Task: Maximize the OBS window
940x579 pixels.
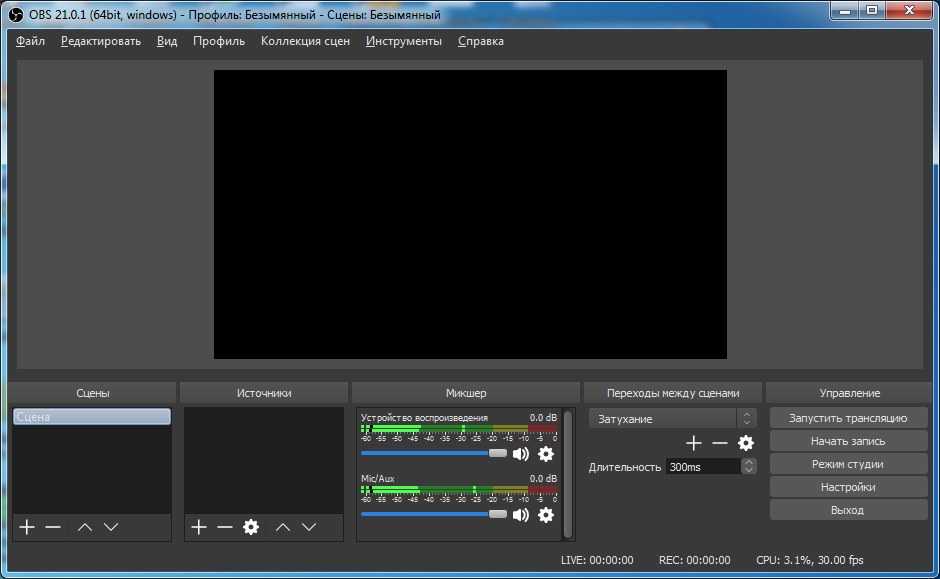Action: point(872,11)
